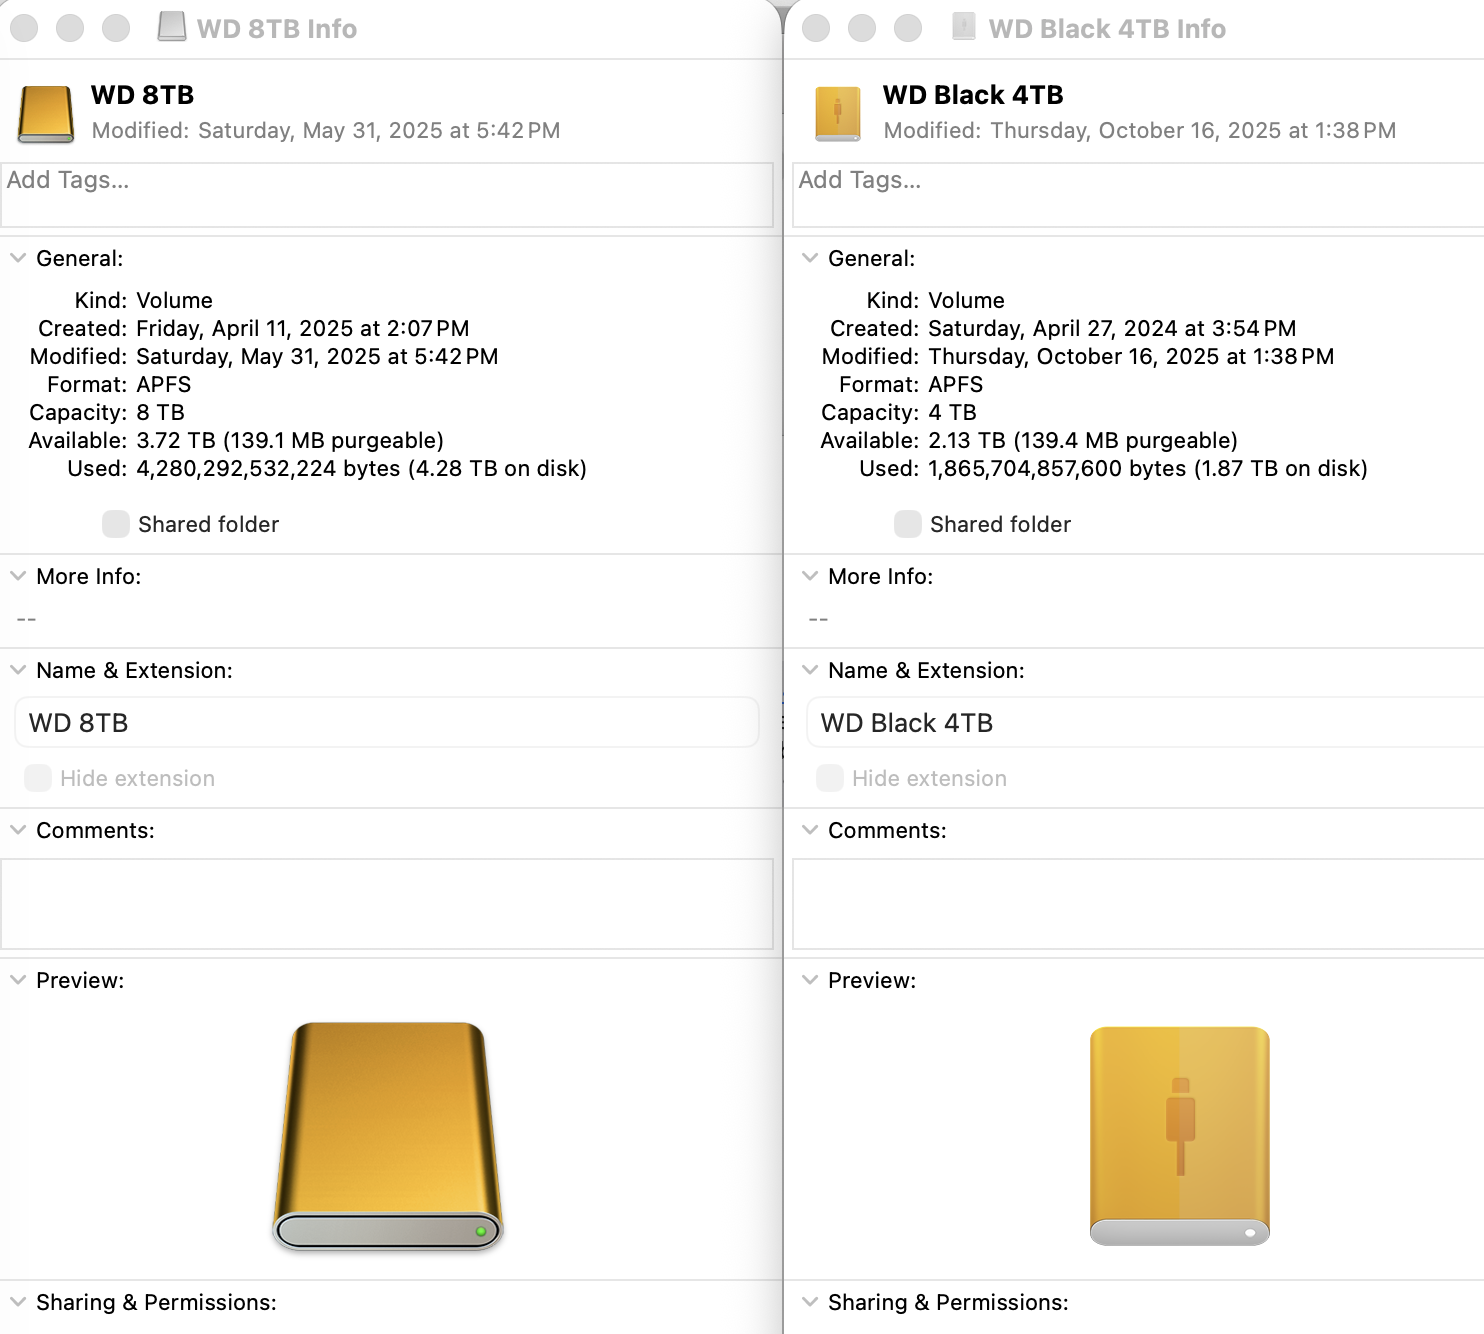This screenshot has height=1334, width=1484.
Task: Click the name field containing WD 8TB
Action: point(387,722)
